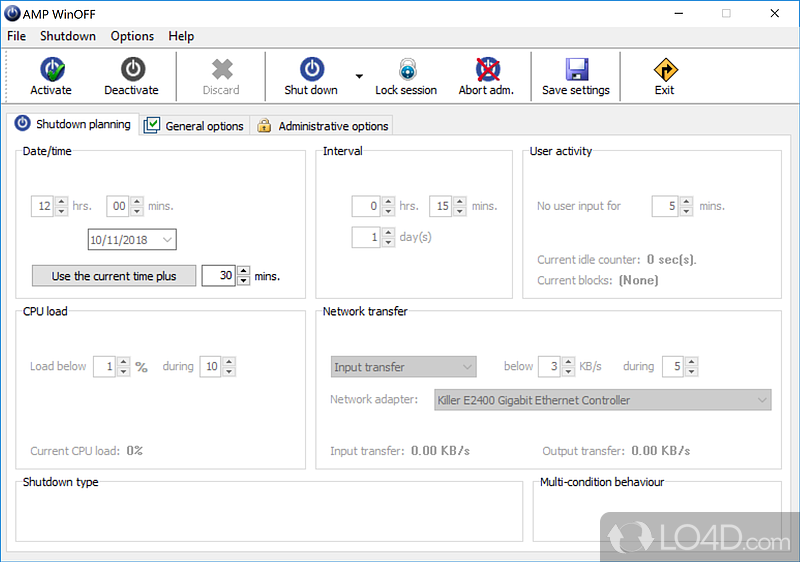Expand the arrow beside Shut down
Viewport: 800px width, 562px height.
(358, 76)
